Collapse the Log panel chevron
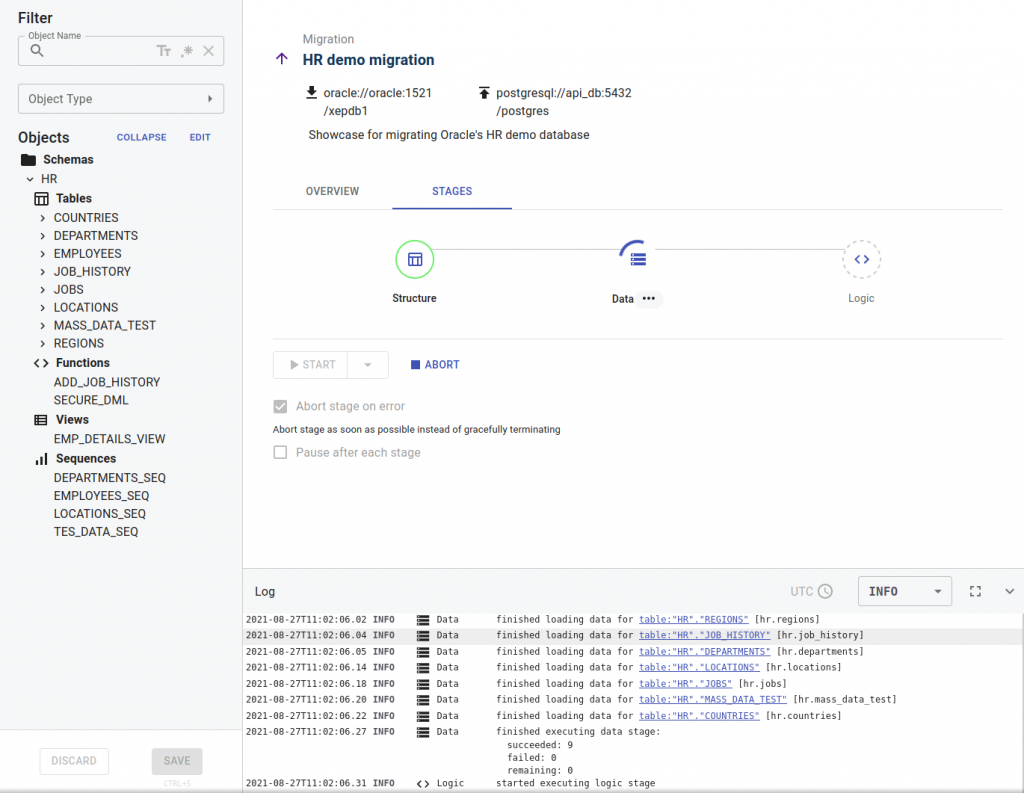This screenshot has height=793, width=1024. pos(1009,591)
